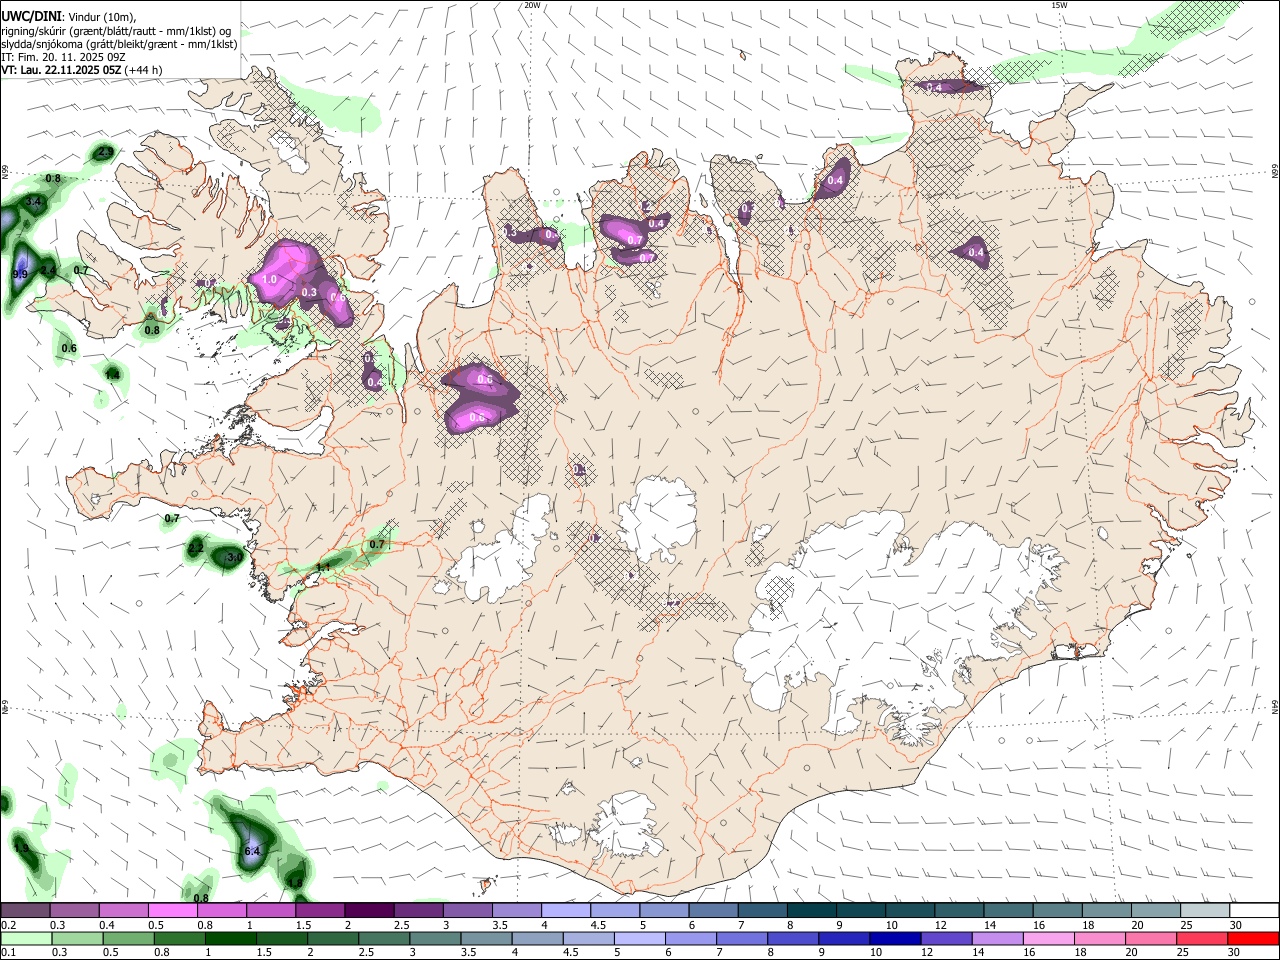
Task: Pick the lightest green 0.1–0.3 rain legend swatch
Action: click(x=26, y=938)
